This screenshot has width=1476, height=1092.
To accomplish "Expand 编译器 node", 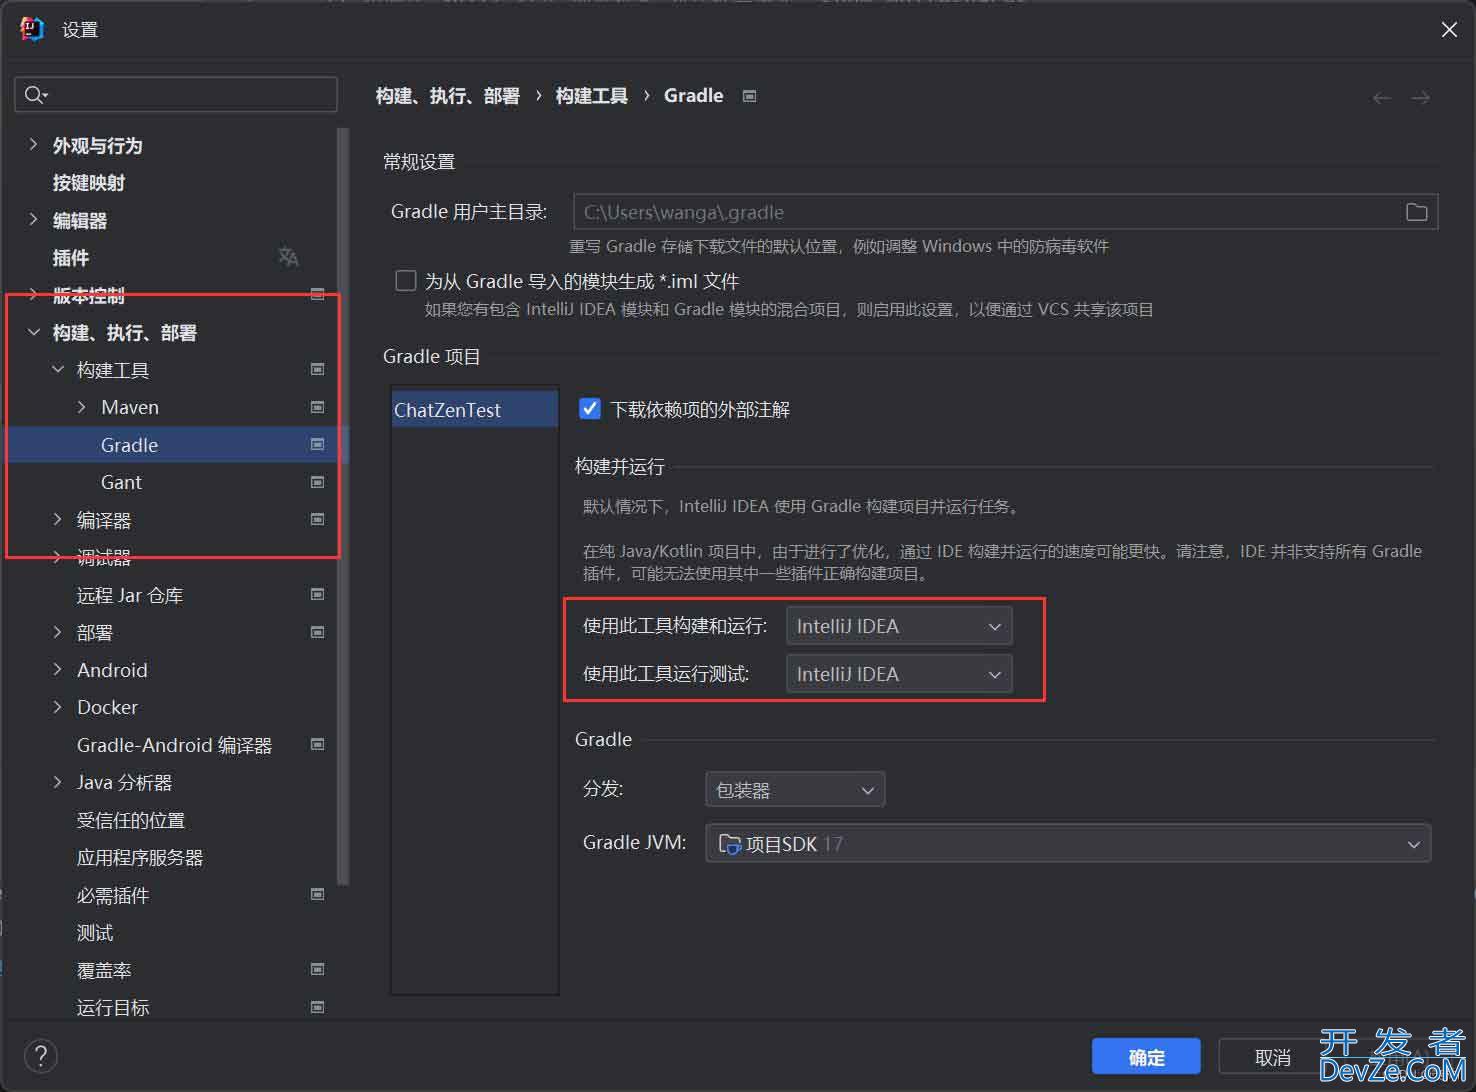I will point(58,519).
